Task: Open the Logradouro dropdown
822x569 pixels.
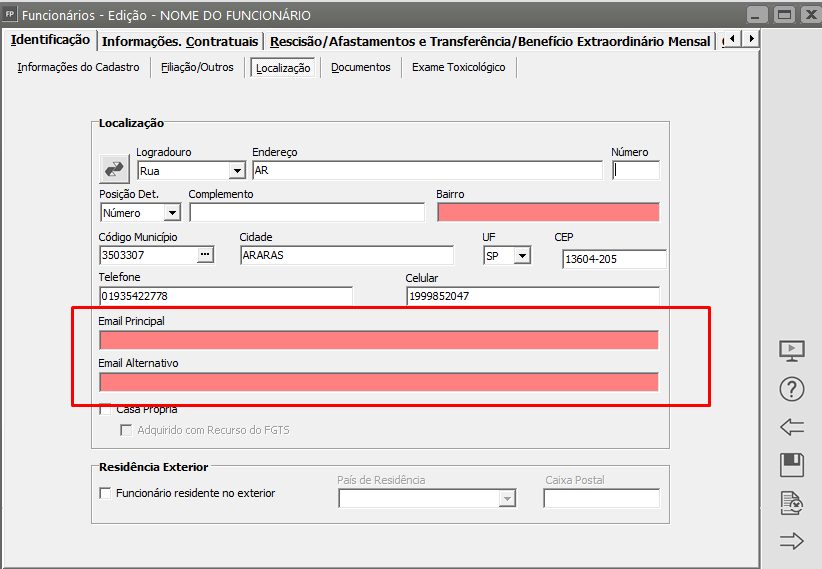Action: [236, 171]
